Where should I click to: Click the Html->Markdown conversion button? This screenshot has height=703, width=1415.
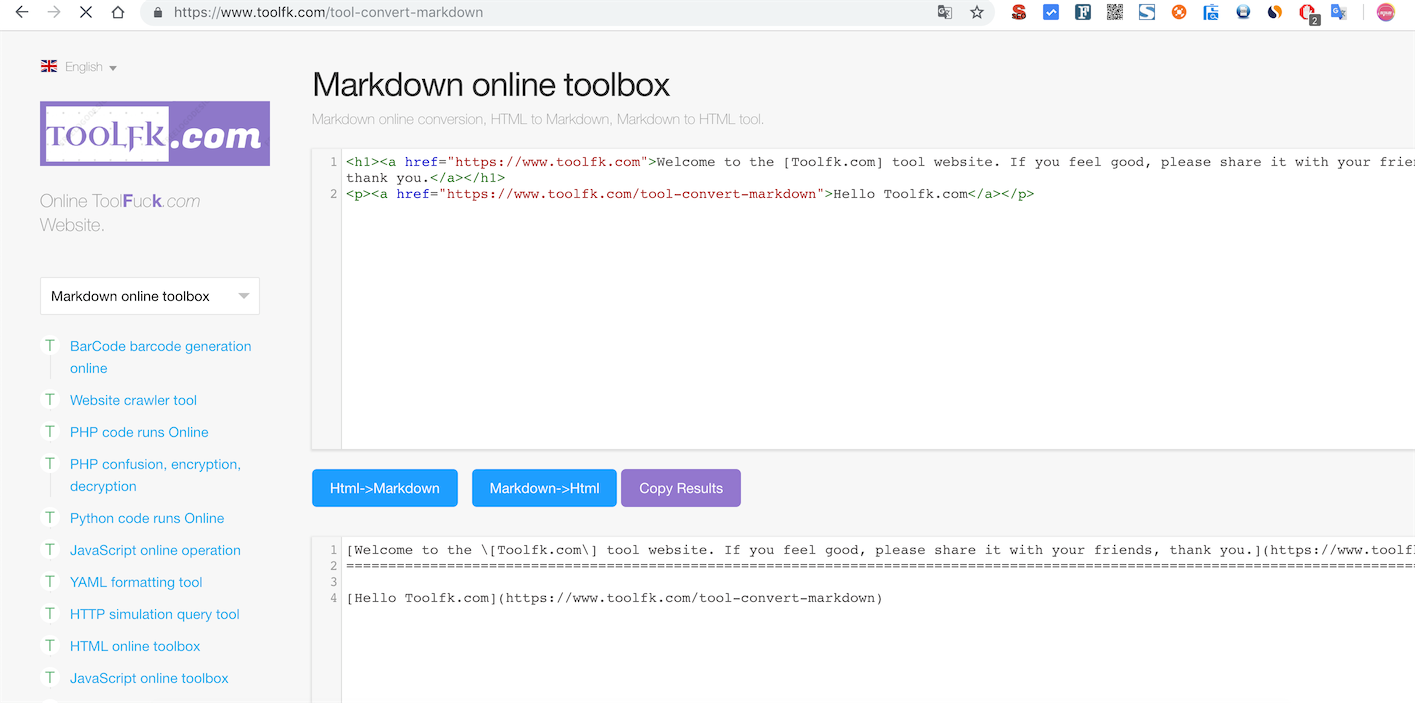click(x=384, y=488)
